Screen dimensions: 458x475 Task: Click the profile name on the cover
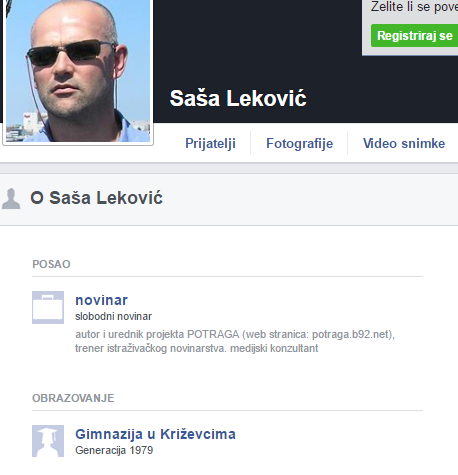pos(238,98)
